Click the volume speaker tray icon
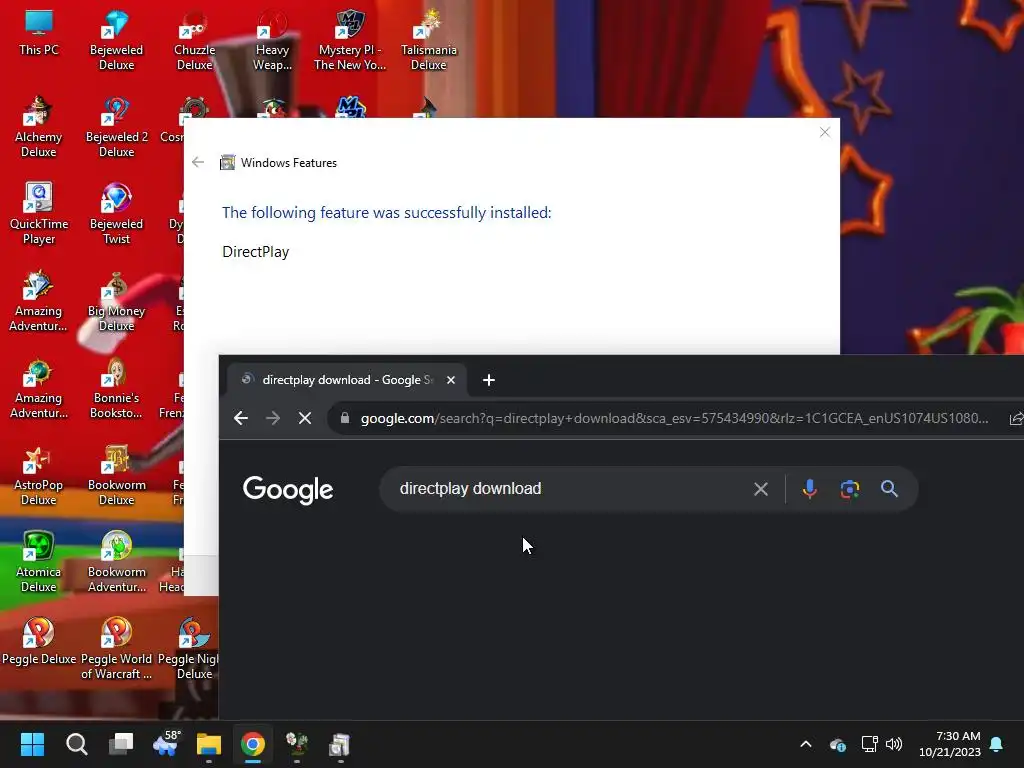The height and width of the screenshot is (768, 1024). (x=894, y=744)
